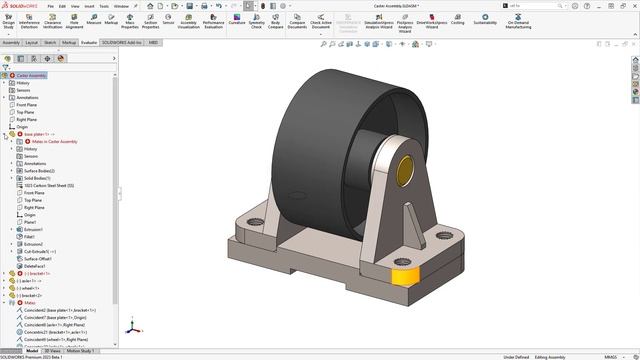Click the Rebuild traffic light icon

pyautogui.click(x=263, y=6)
